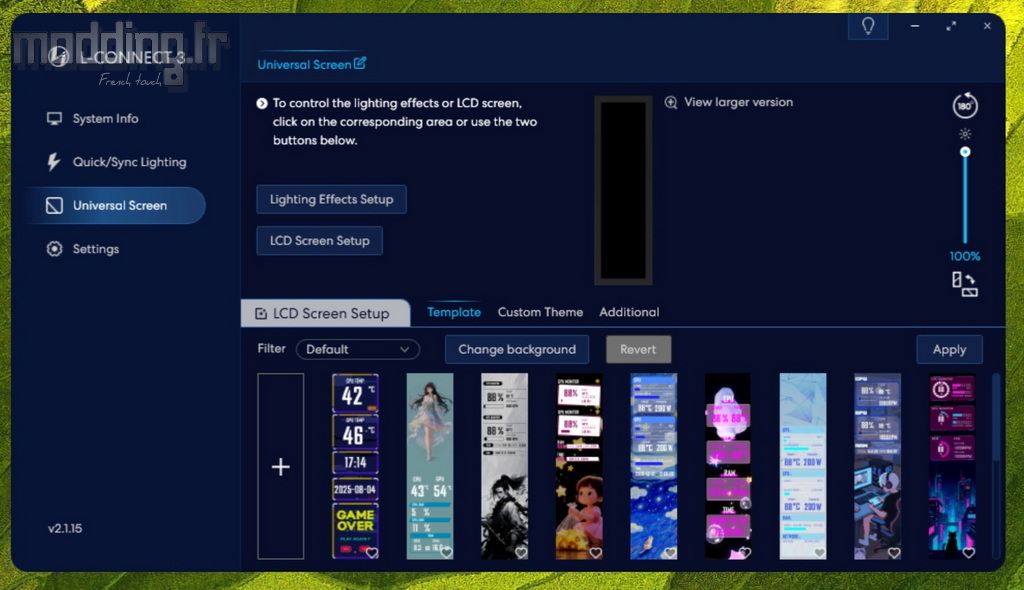This screenshot has width=1024, height=590.
Task: Like the neon cyberpunk city template heart
Action: [968, 552]
